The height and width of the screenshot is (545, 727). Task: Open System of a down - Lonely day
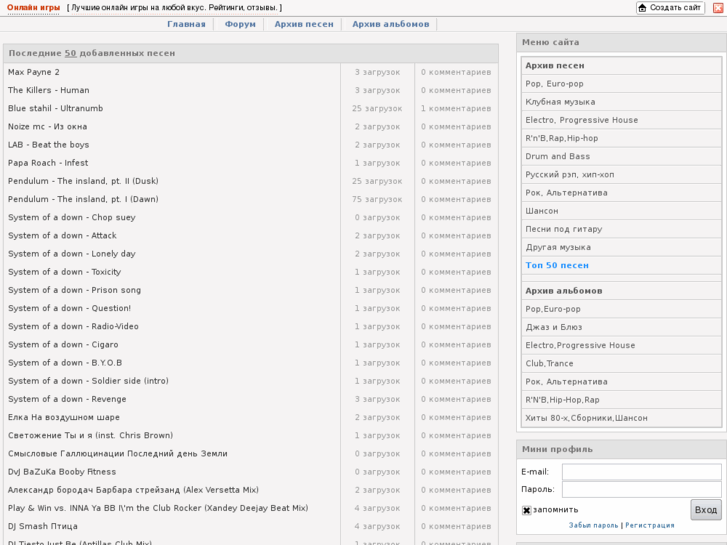71,254
